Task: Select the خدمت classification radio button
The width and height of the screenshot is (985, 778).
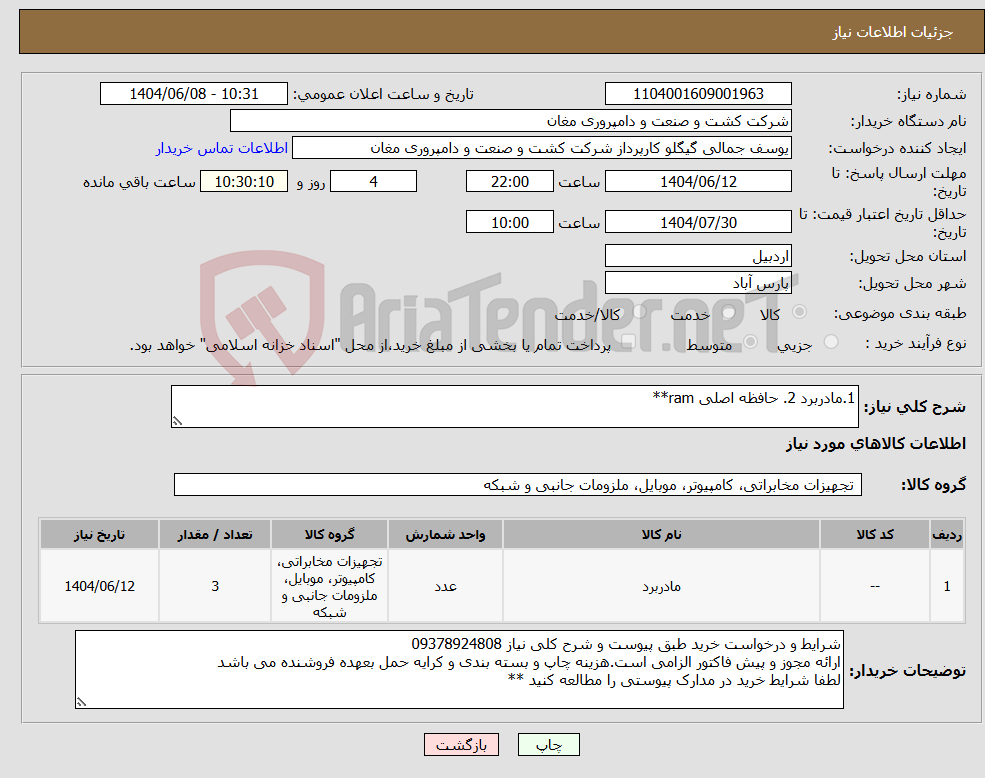Action: [x=728, y=311]
